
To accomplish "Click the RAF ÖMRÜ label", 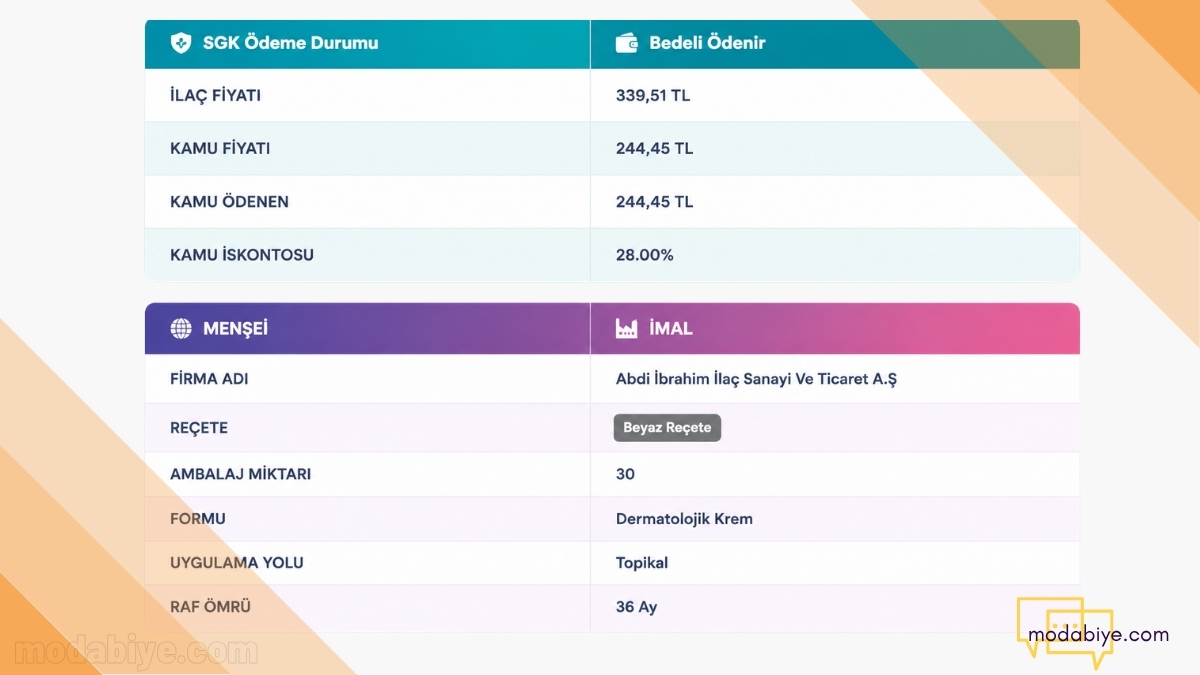I will tap(210, 607).
